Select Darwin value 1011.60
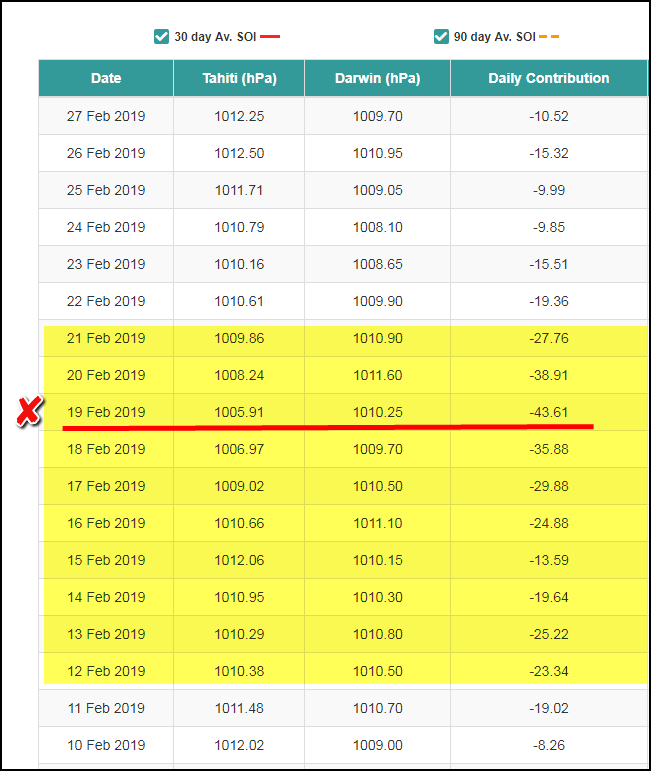 pyautogui.click(x=378, y=375)
